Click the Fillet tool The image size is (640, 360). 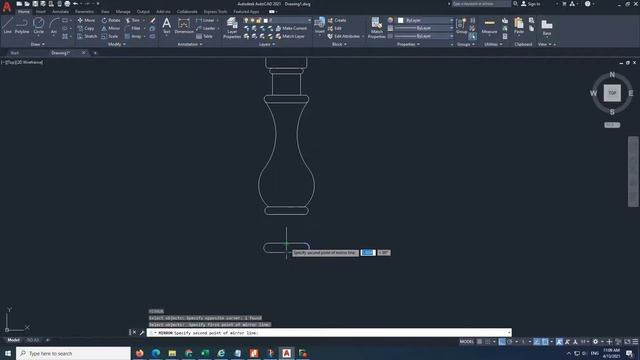click(133, 28)
